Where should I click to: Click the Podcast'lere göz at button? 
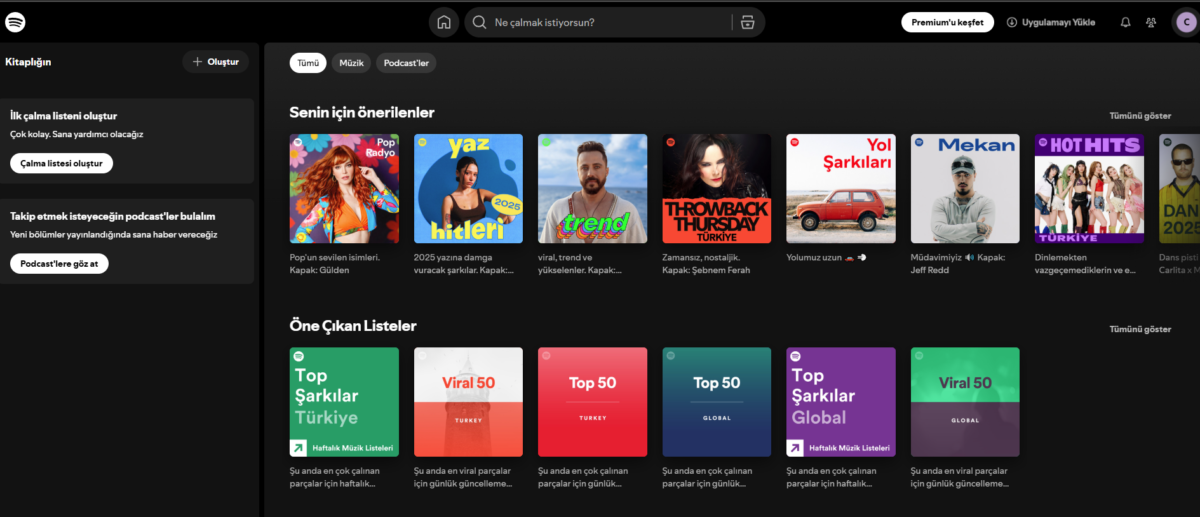tap(59, 264)
